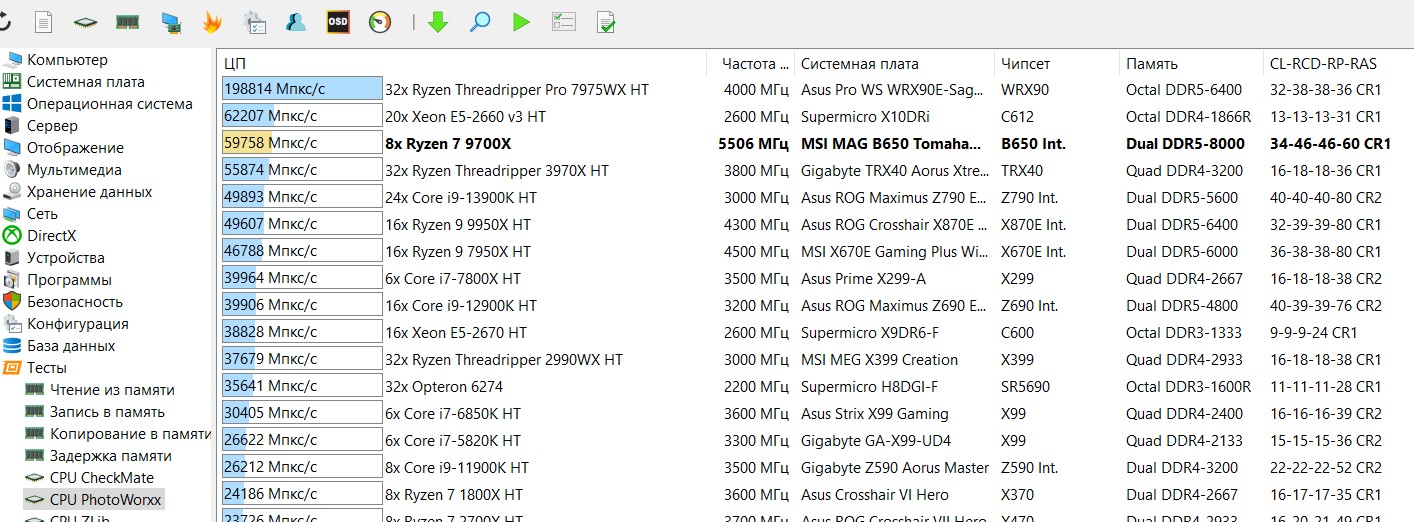Click the green download arrow icon
The width and height of the screenshot is (1414, 522).
point(437,21)
